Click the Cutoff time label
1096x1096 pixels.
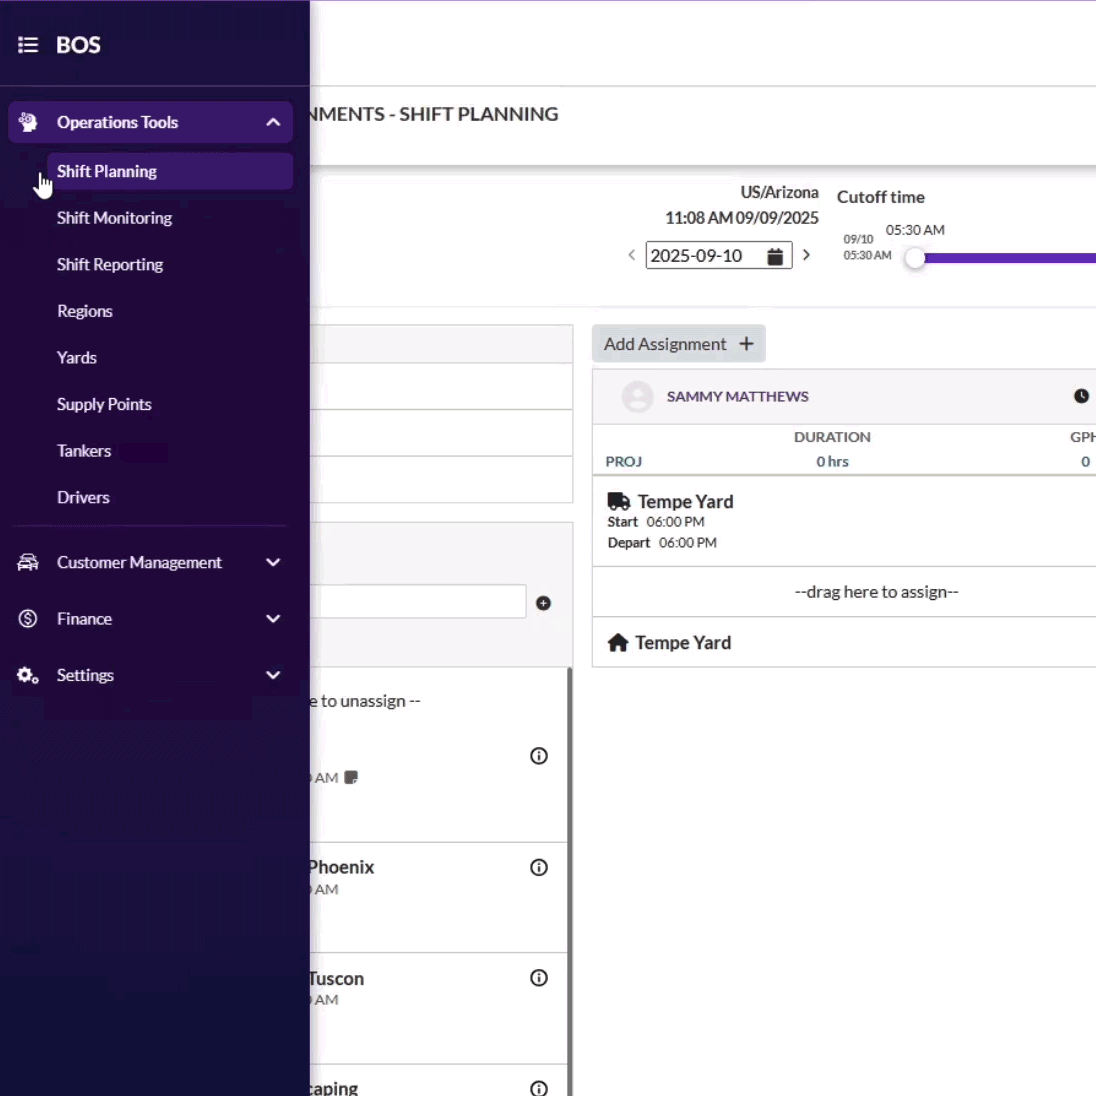[881, 197]
